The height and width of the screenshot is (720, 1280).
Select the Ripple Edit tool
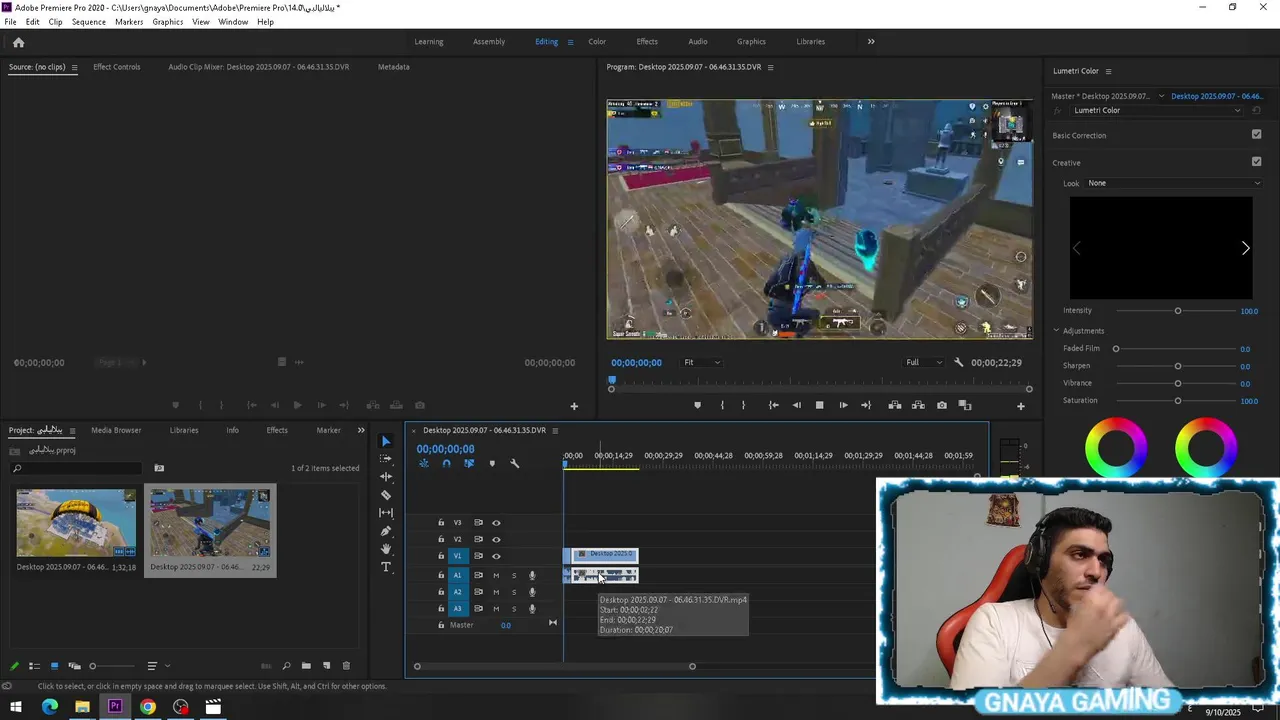pyautogui.click(x=386, y=477)
